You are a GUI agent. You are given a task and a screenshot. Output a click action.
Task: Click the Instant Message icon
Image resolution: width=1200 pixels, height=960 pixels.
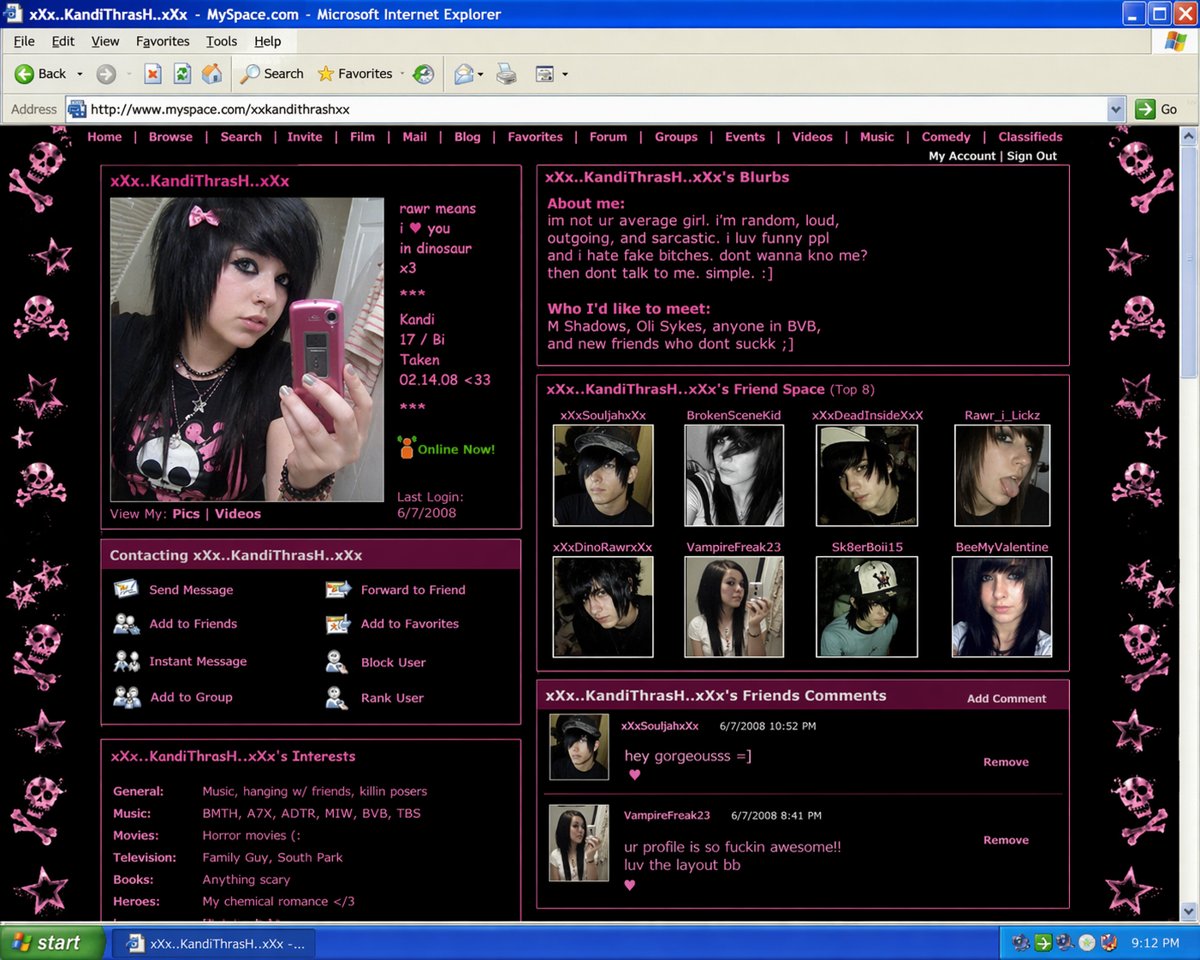click(126, 661)
